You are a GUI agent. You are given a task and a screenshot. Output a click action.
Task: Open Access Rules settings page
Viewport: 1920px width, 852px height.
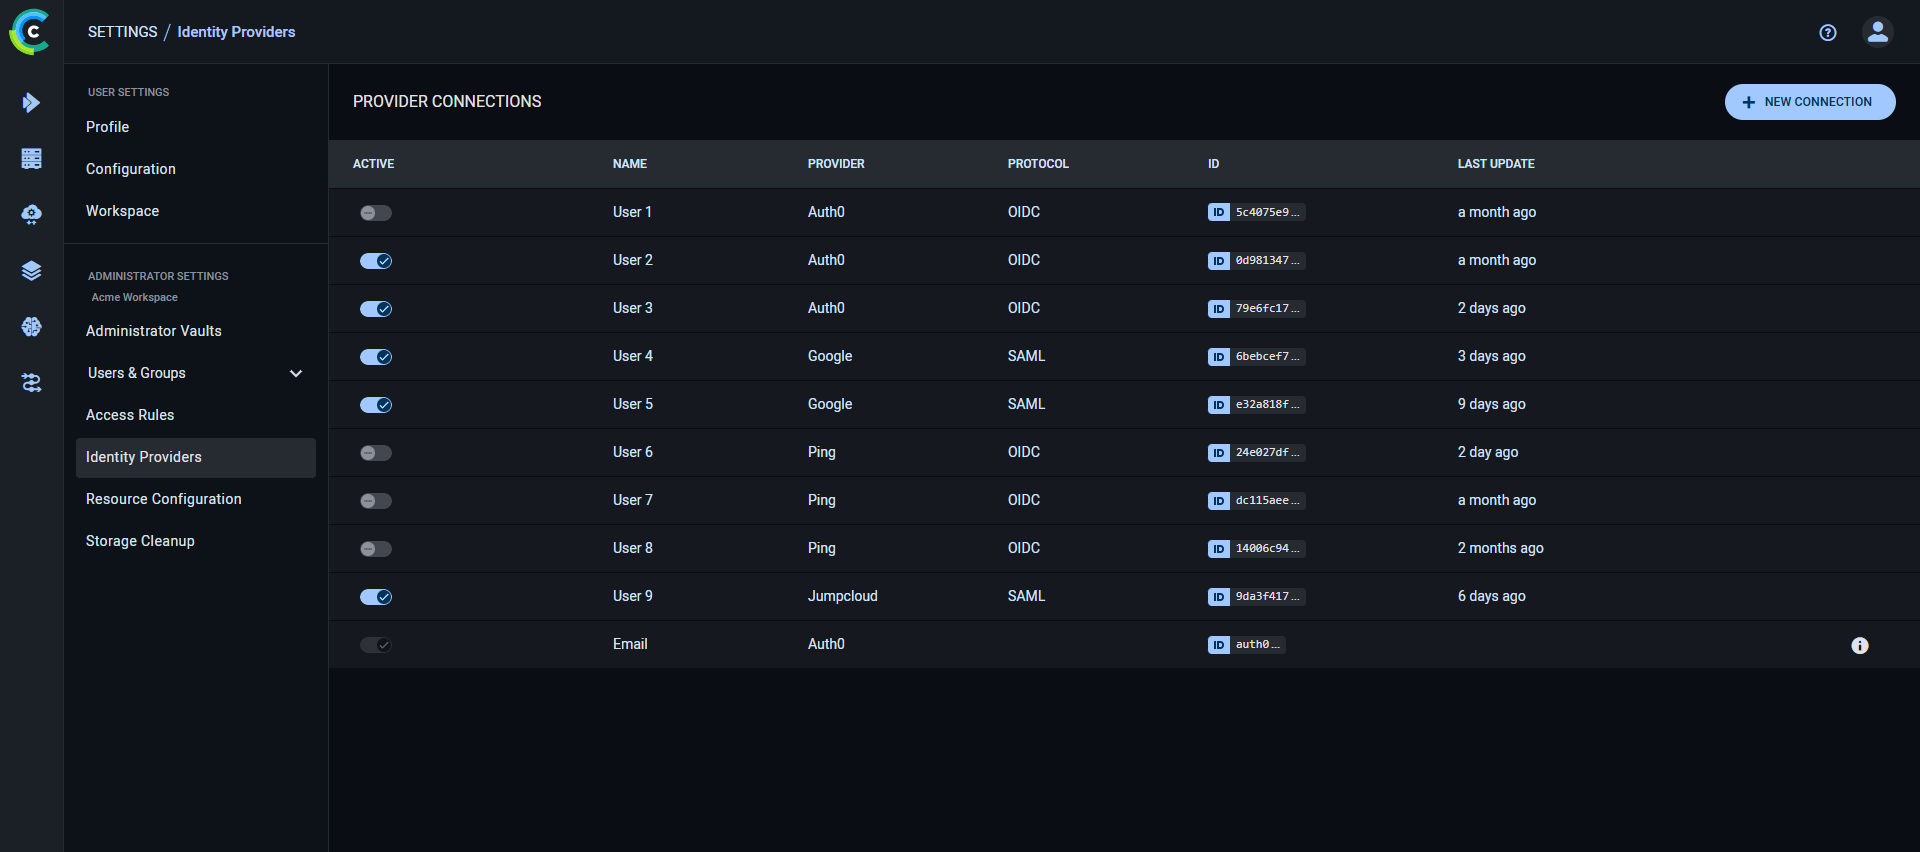point(130,415)
